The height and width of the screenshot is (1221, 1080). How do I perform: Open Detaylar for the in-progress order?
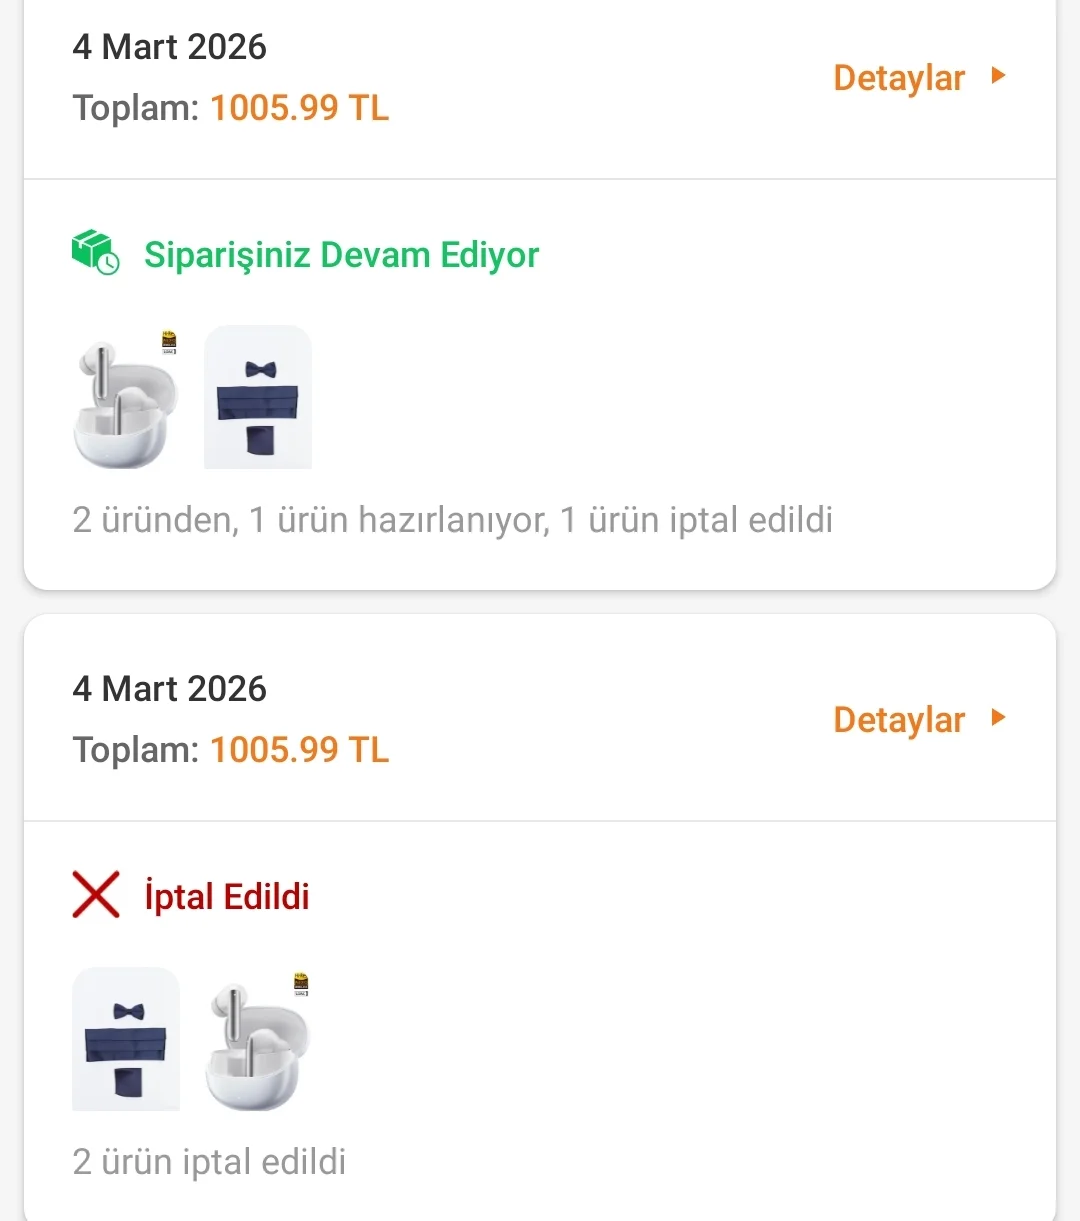pos(898,78)
